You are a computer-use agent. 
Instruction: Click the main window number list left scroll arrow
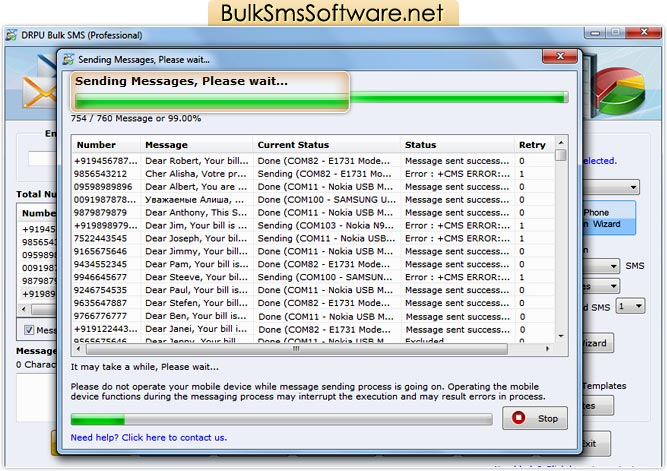[x=23, y=309]
